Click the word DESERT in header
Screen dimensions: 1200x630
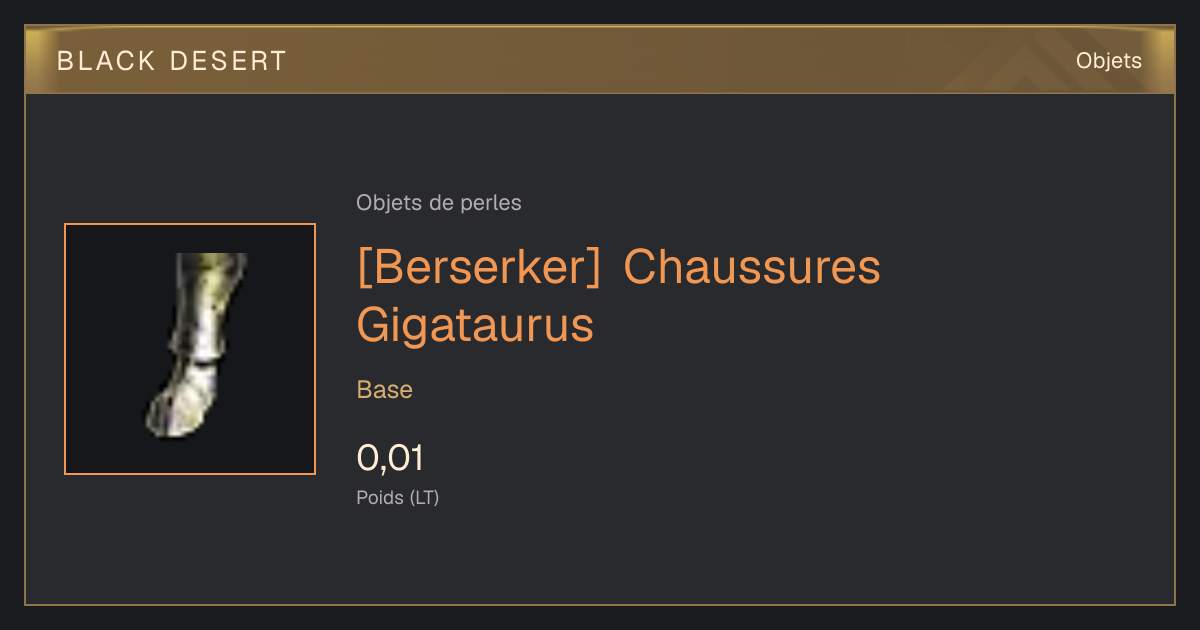[x=227, y=61]
